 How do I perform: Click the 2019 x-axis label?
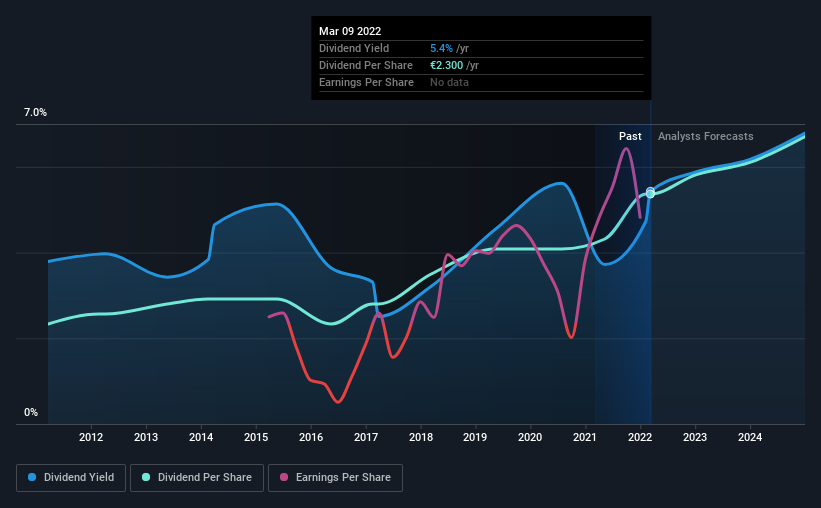[x=475, y=437]
